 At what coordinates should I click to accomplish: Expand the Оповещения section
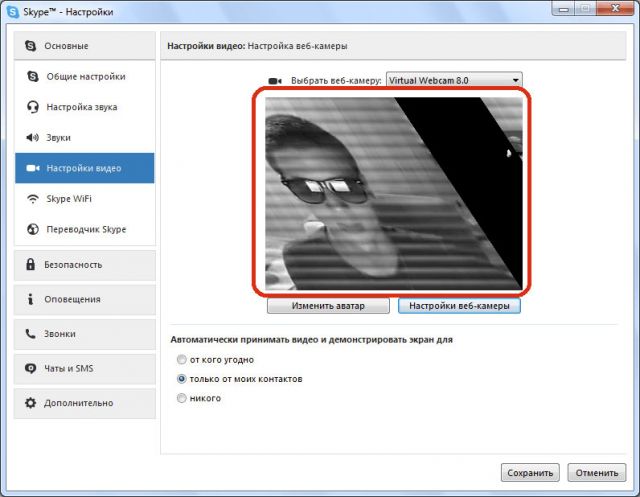tap(85, 300)
